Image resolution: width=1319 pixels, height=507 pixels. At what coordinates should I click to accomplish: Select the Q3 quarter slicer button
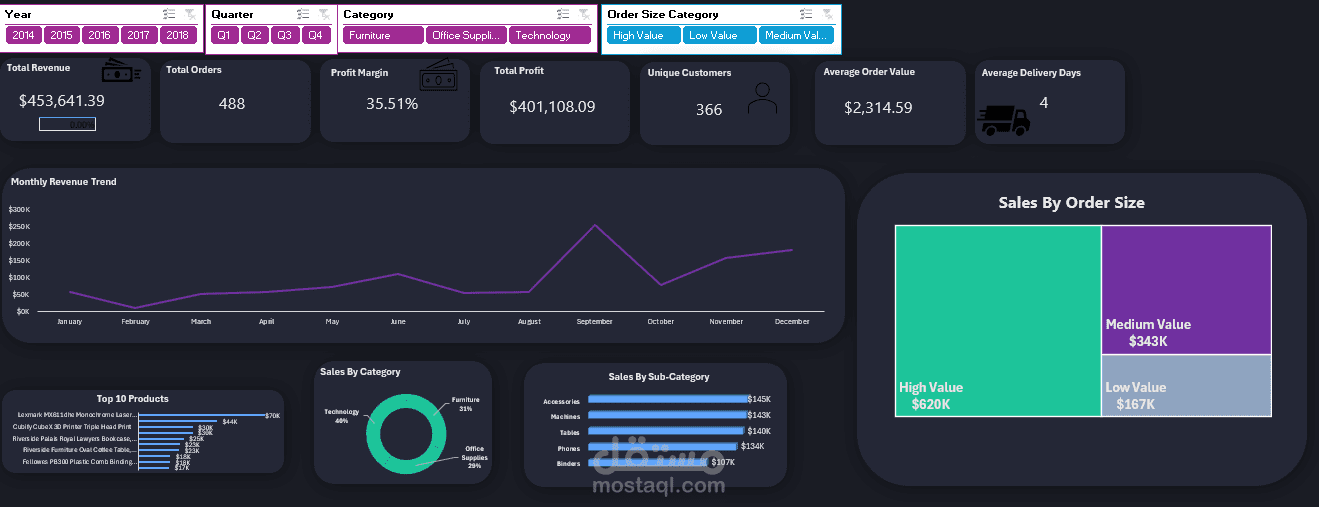pos(285,35)
